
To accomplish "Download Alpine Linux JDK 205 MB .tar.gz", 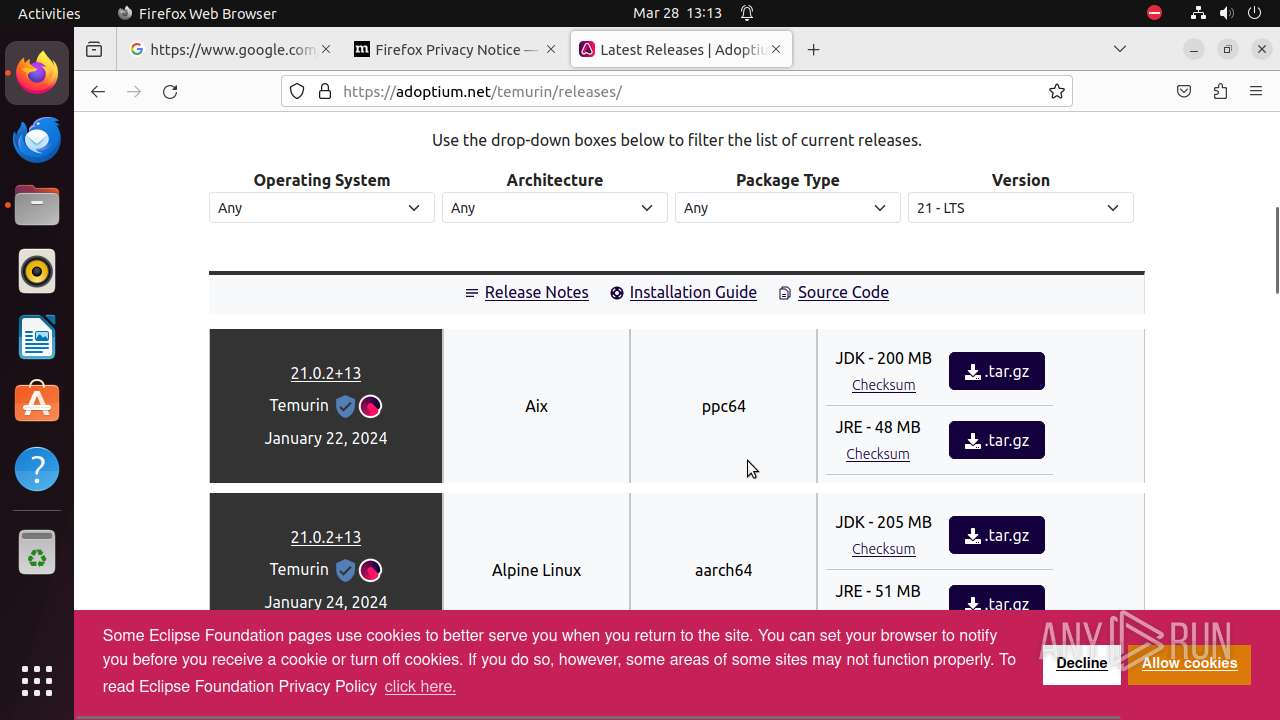I will pos(997,535).
